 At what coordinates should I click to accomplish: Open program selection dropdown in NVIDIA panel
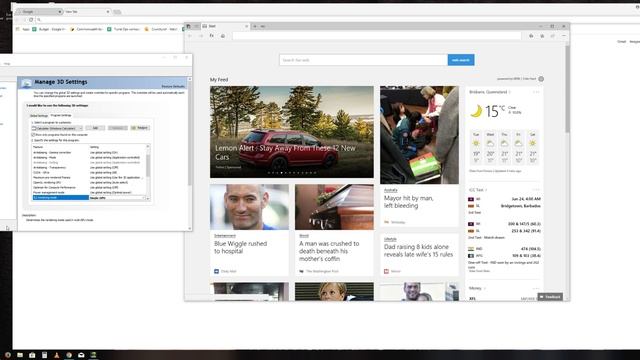58,128
